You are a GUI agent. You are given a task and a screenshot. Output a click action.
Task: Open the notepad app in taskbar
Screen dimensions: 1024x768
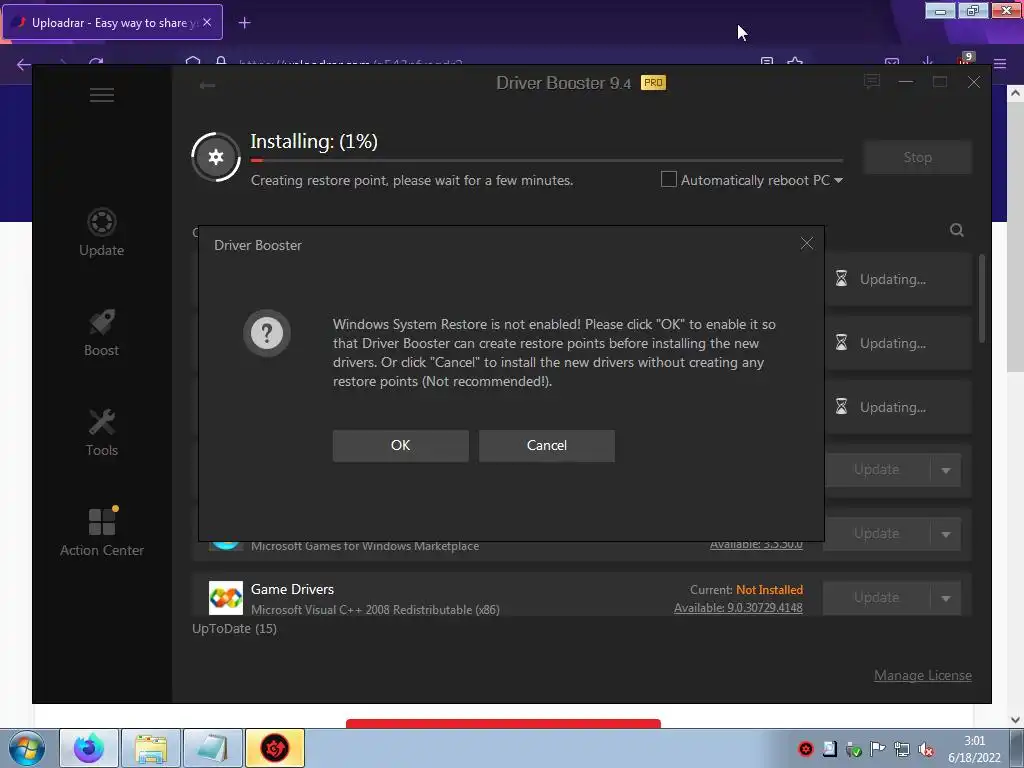pos(213,748)
